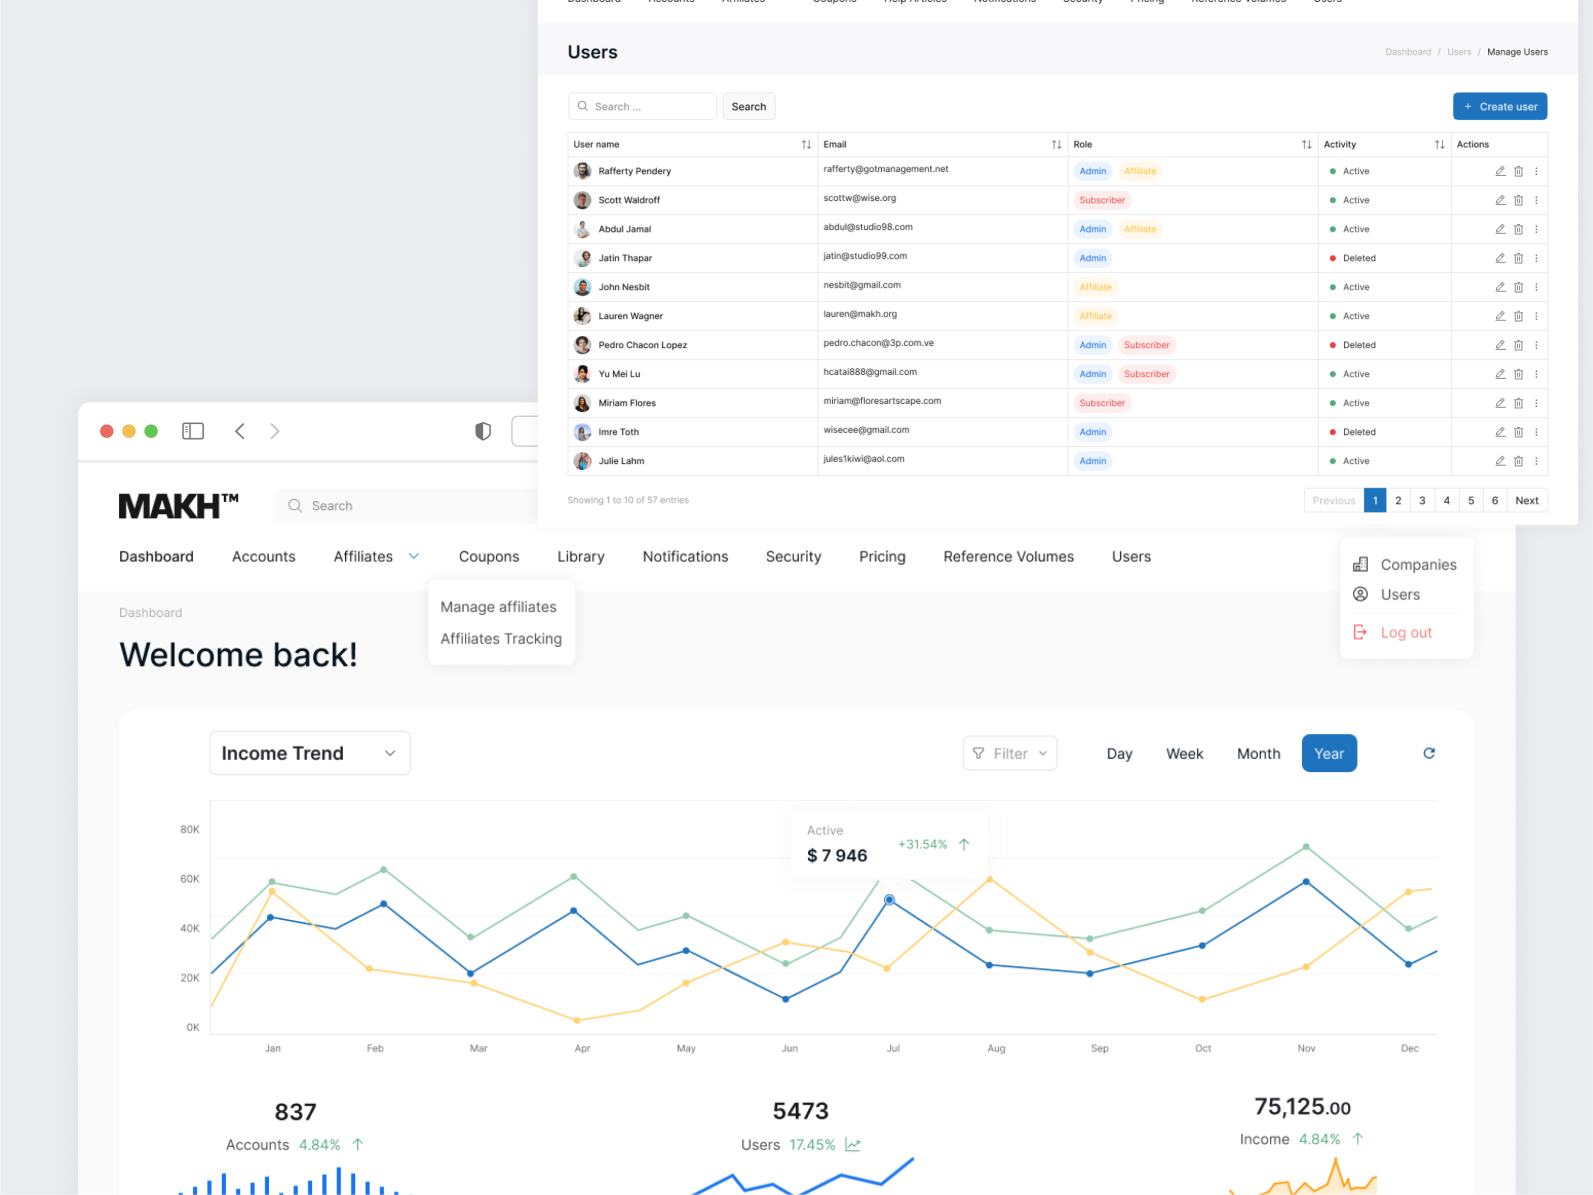Click trash icon in John Nesbit row
Screen dimensions: 1593x1195
pyautogui.click(x=1518, y=287)
